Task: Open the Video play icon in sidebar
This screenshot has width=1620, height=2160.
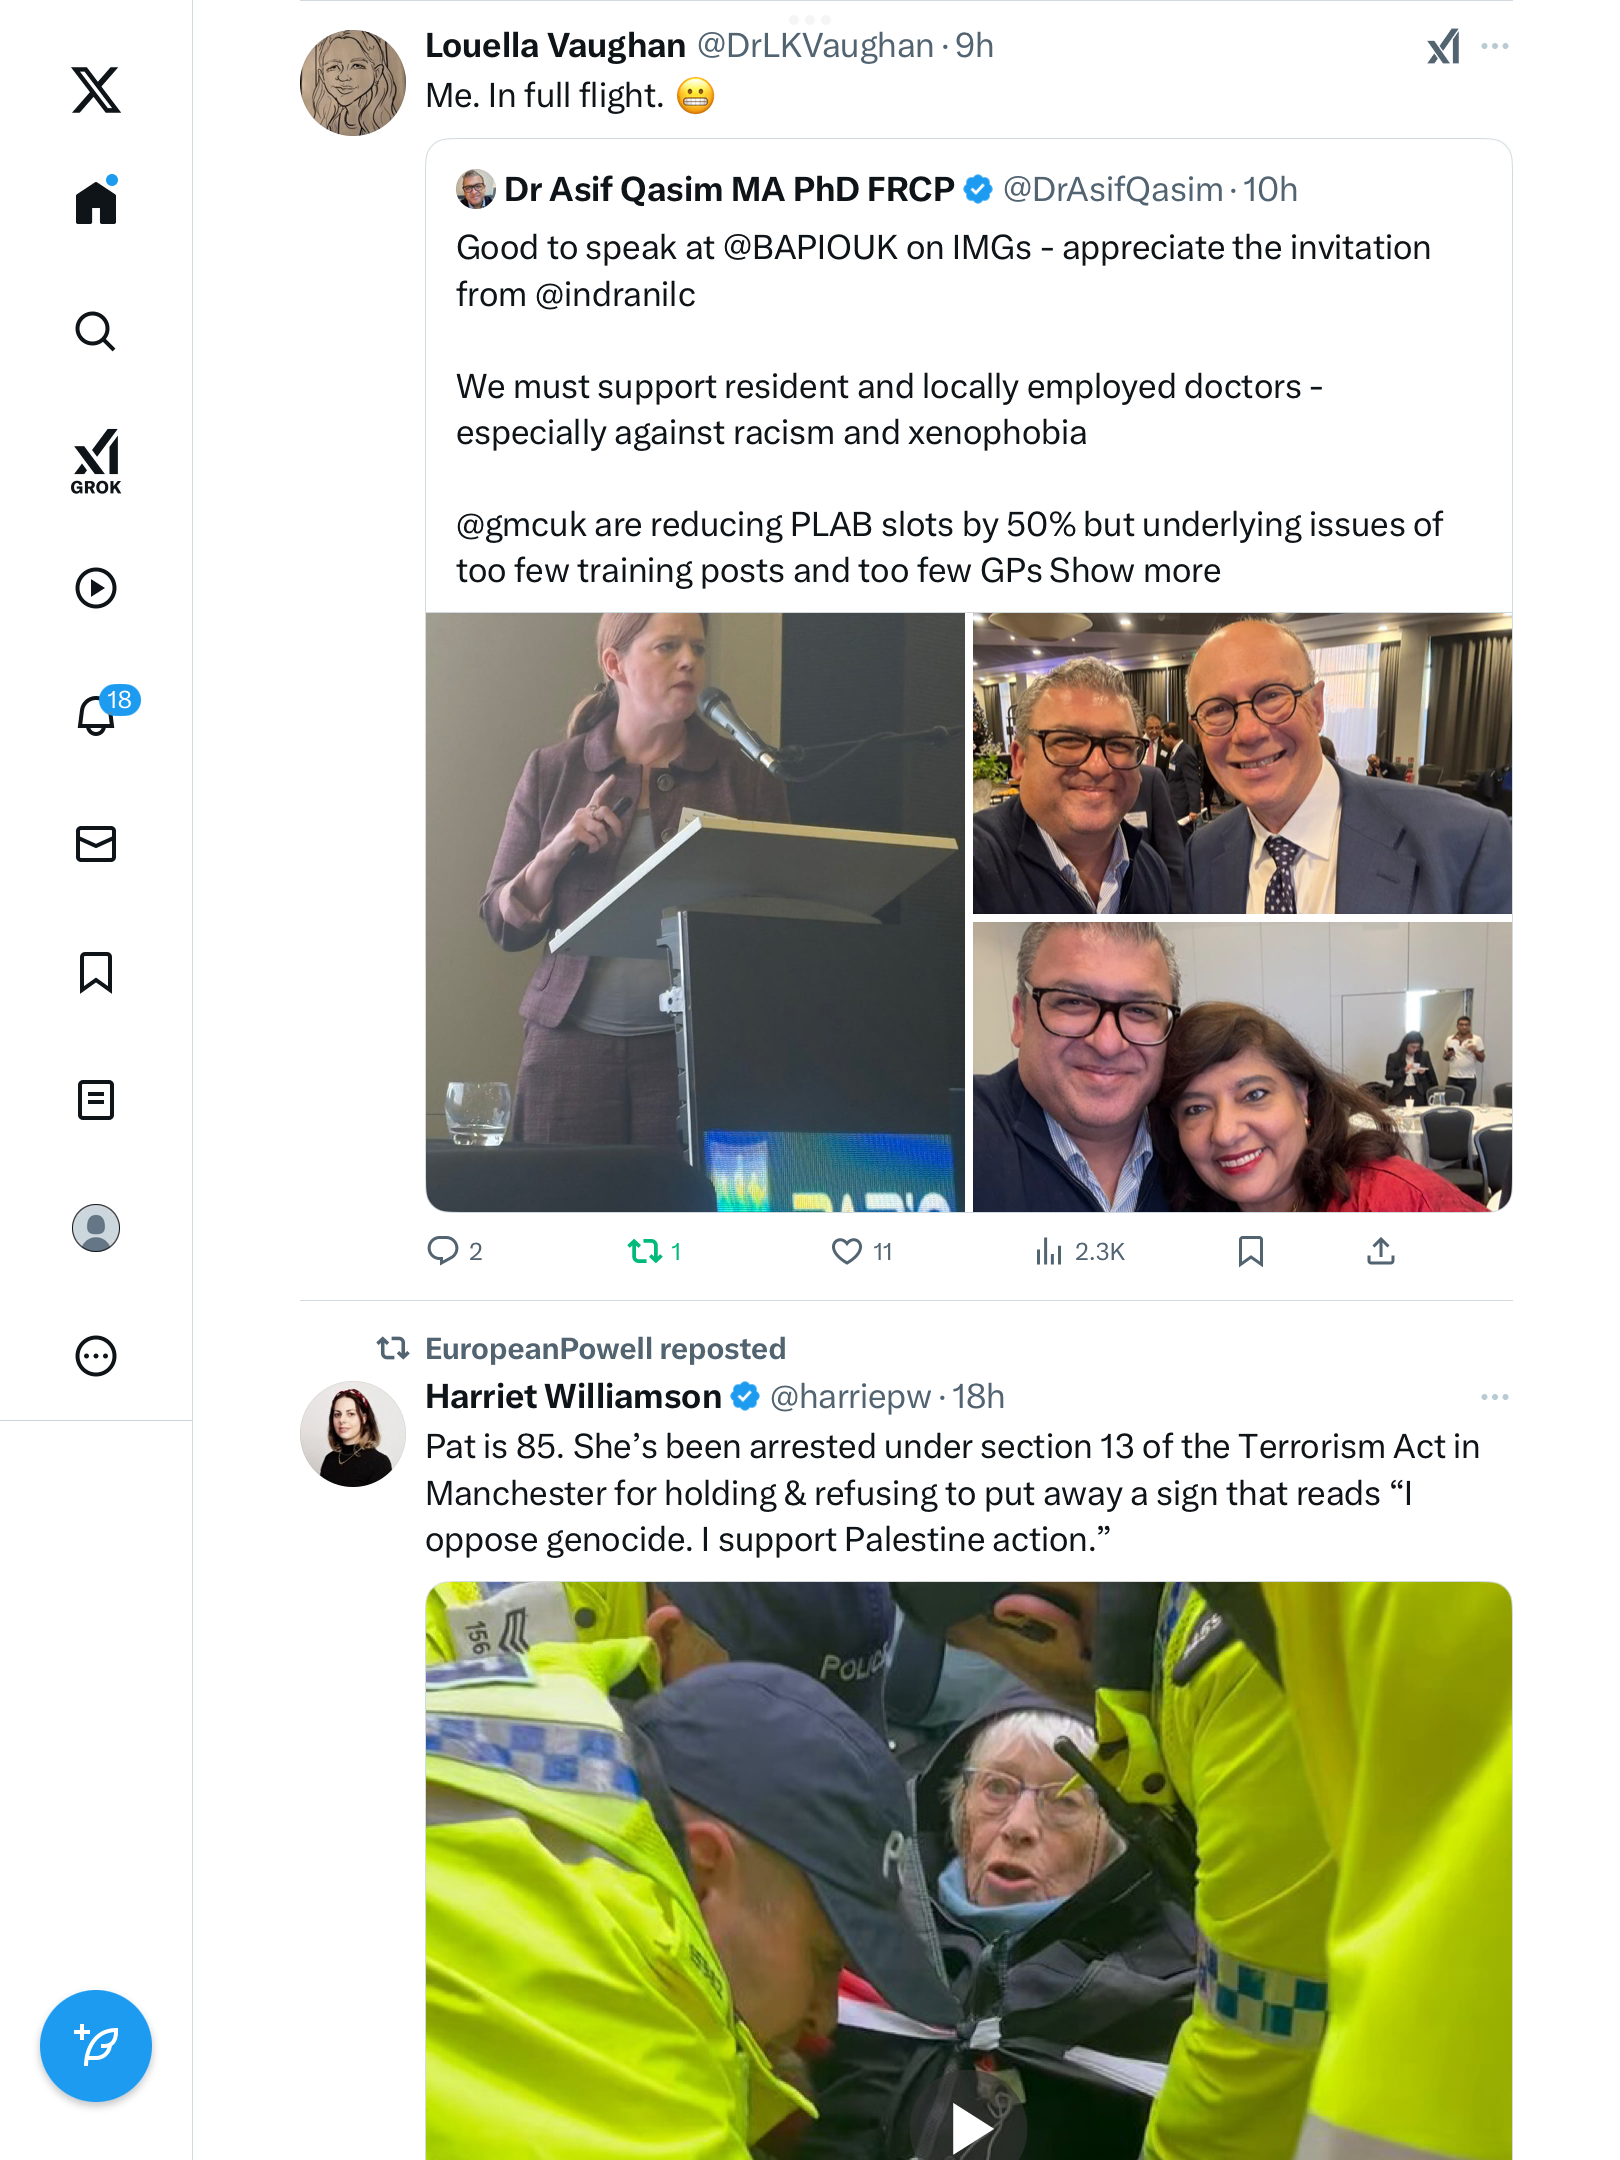Action: 96,588
